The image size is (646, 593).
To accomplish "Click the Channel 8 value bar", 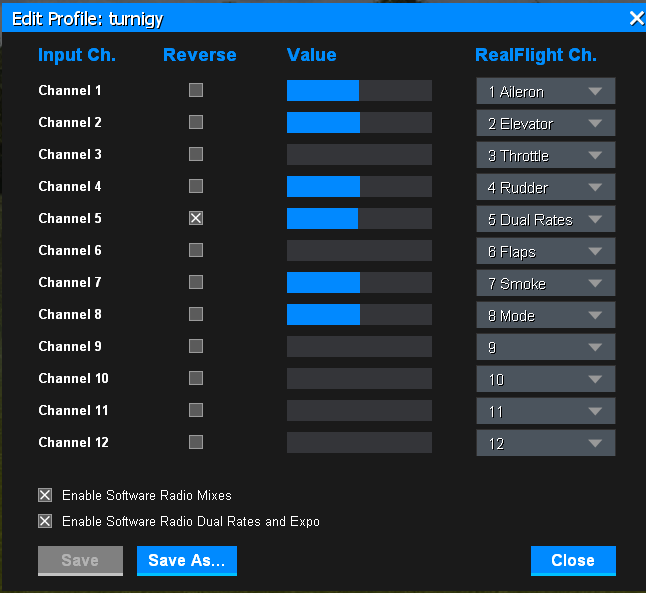I will [x=359, y=314].
